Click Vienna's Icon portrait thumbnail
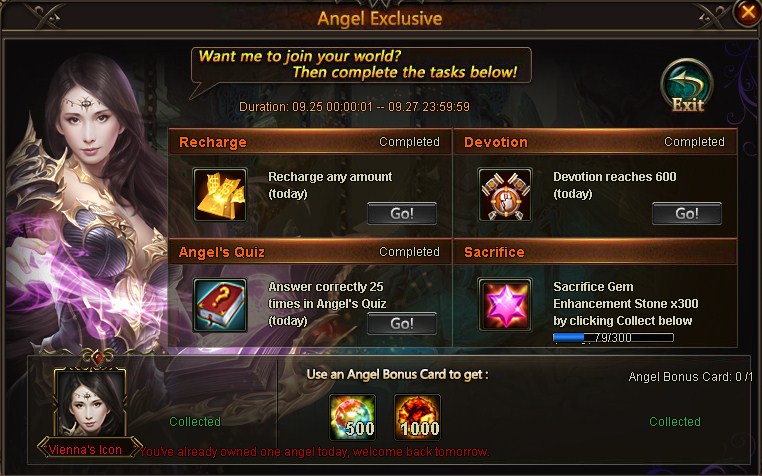 (90, 403)
